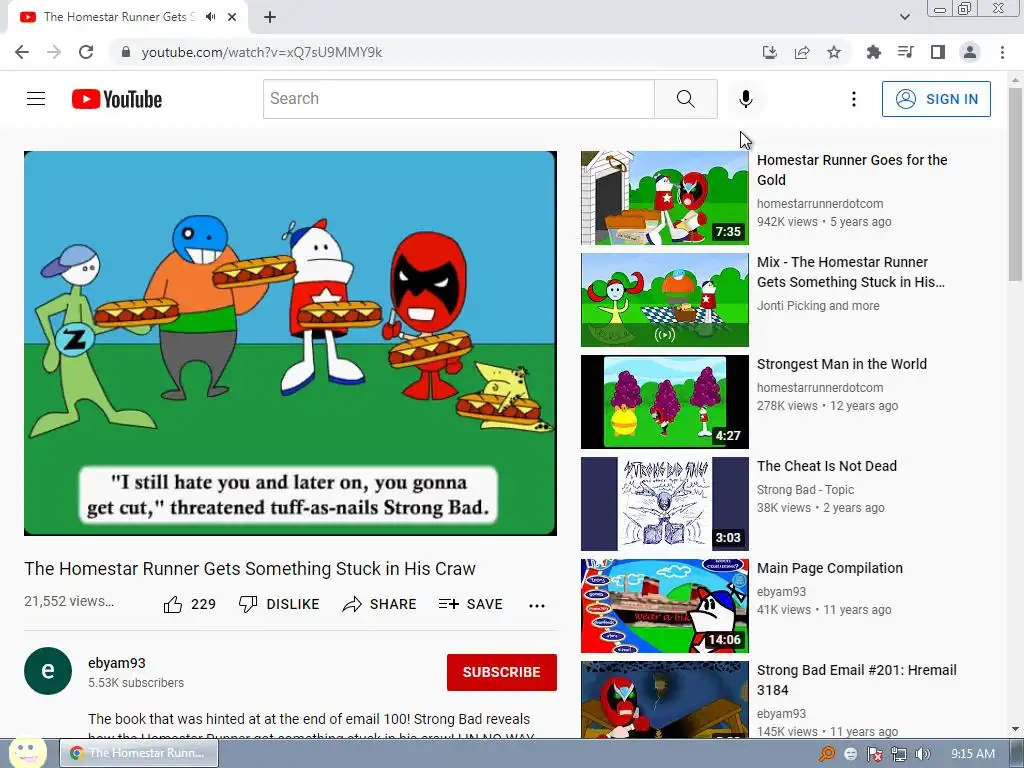Open Chrome three-dot menu

click(x=1002, y=52)
